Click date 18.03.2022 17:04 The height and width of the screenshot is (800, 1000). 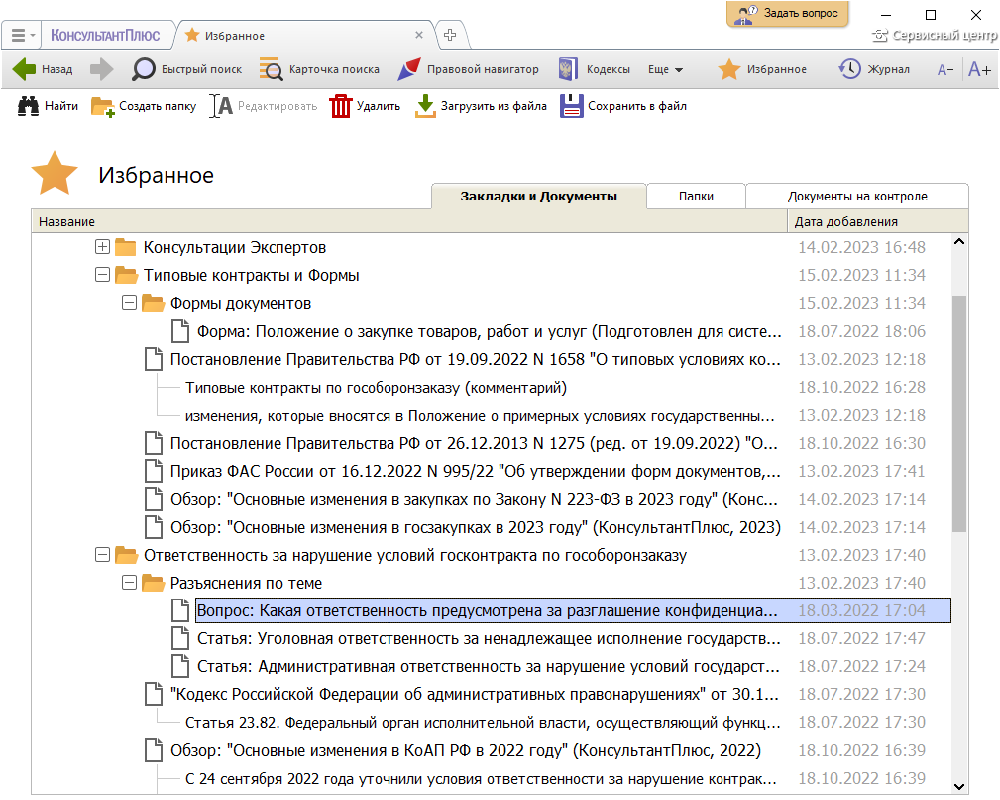point(862,611)
